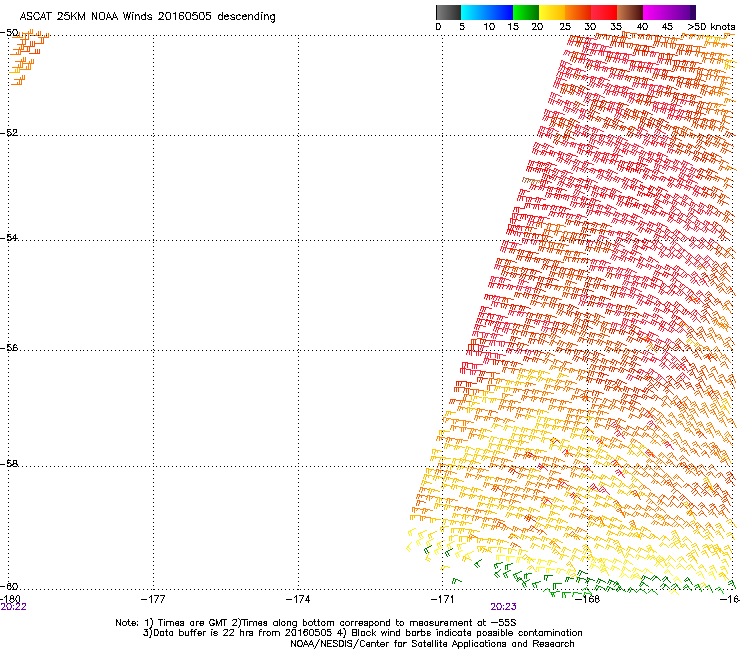Click the note line '3)Data buffer is 22 hrs'
Image resolution: width=740 pixels, height=650 pixels.
362,633
